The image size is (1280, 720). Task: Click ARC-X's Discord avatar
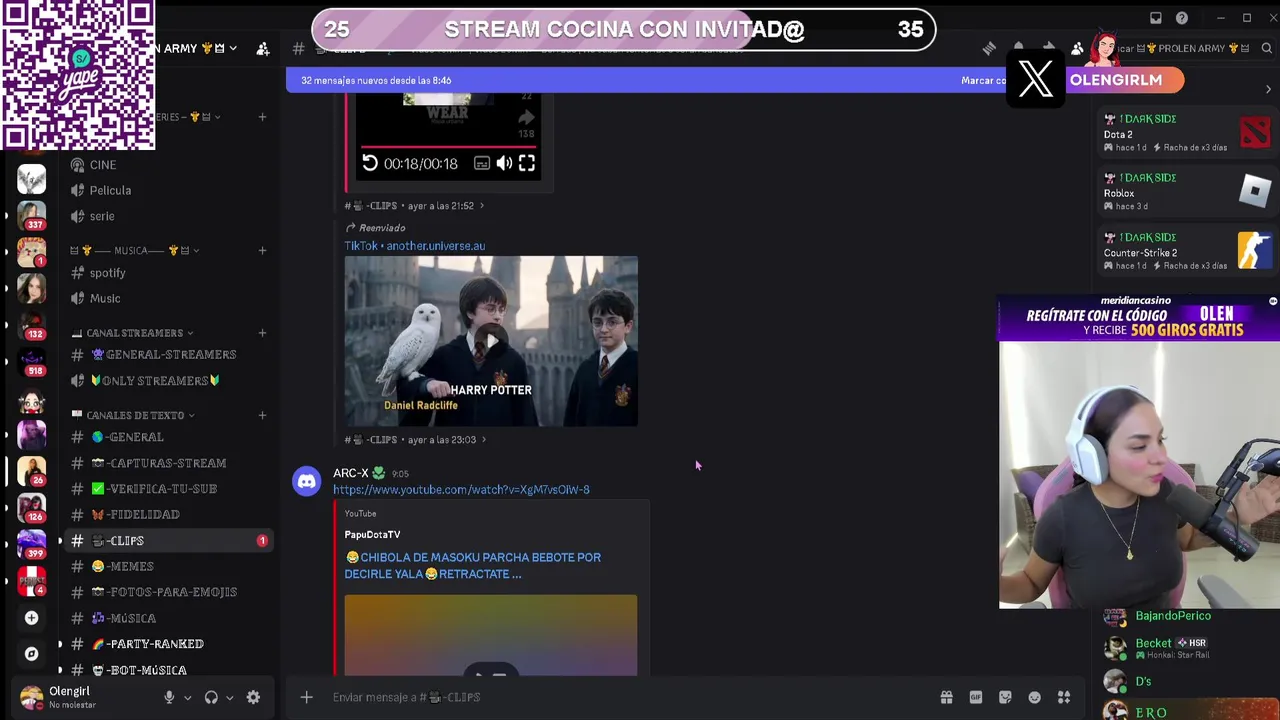pyautogui.click(x=307, y=482)
